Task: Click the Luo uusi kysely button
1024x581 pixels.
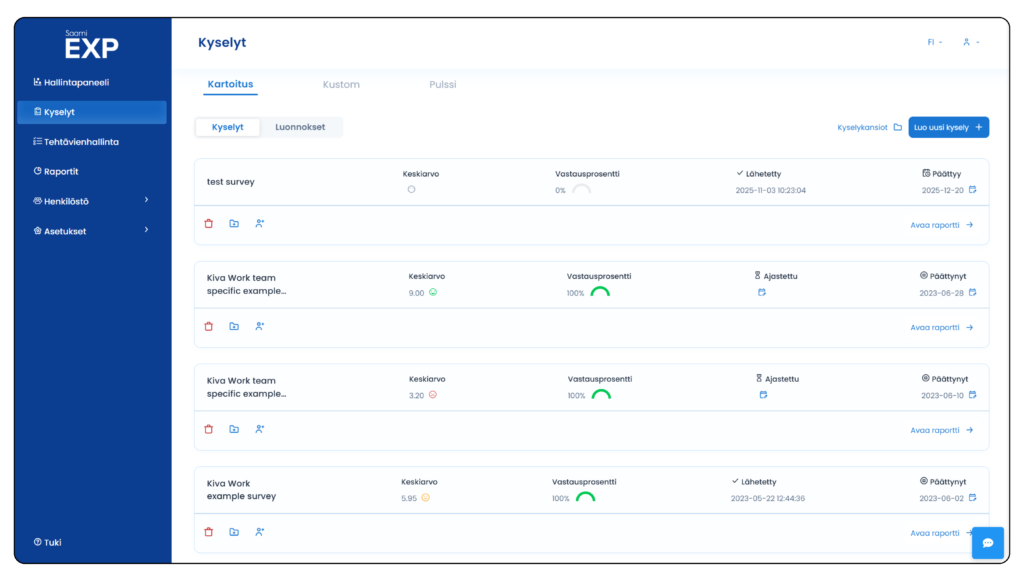Action: tap(948, 127)
